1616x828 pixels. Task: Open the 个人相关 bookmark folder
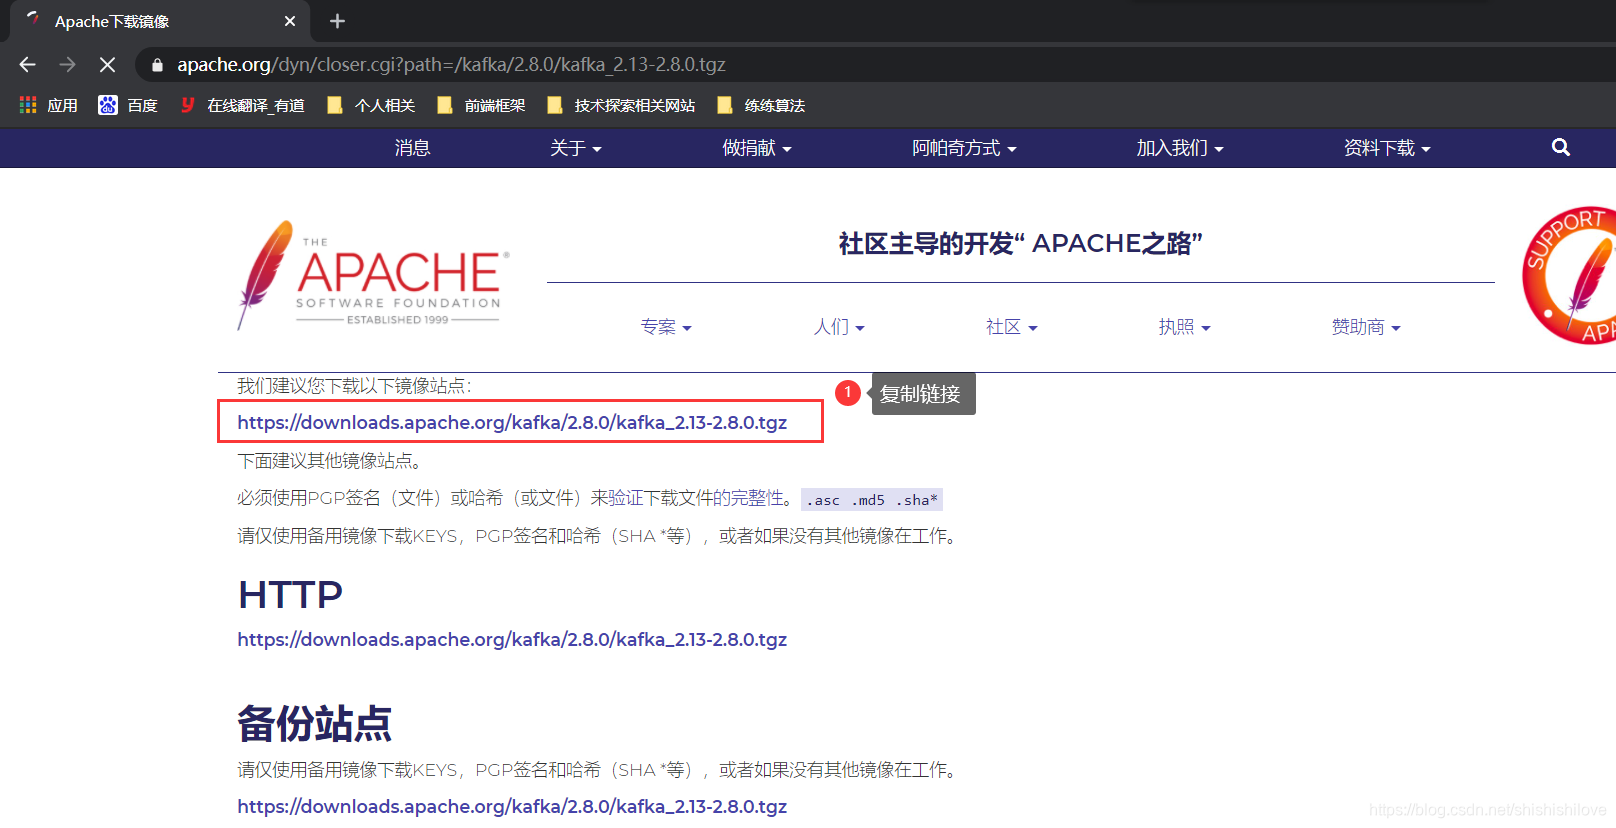(x=371, y=105)
